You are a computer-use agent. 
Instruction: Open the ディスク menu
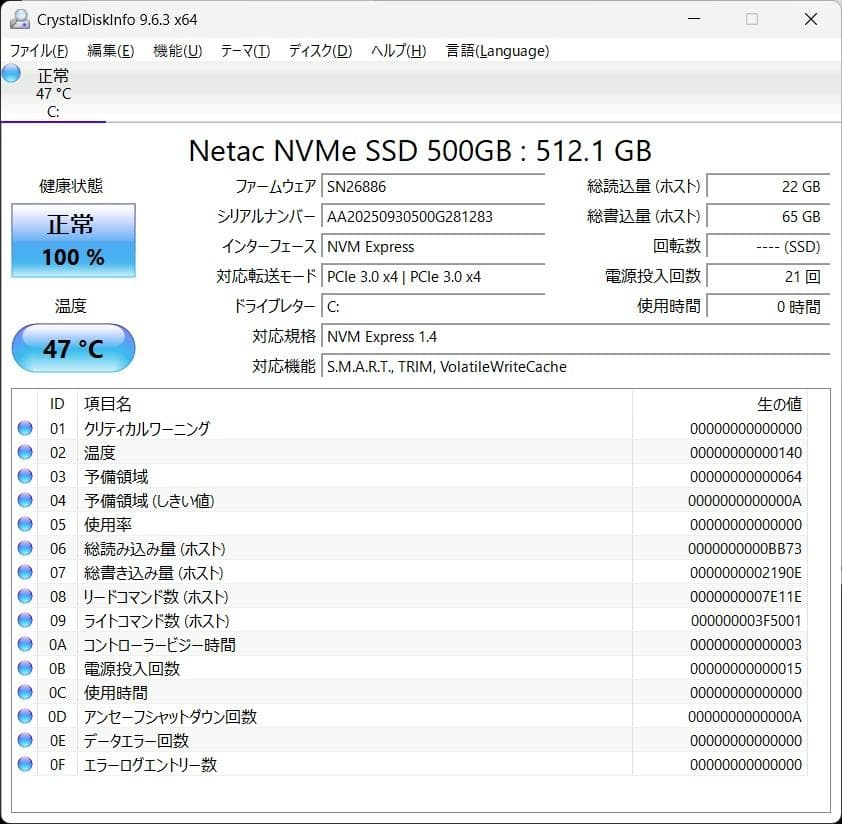(318, 51)
